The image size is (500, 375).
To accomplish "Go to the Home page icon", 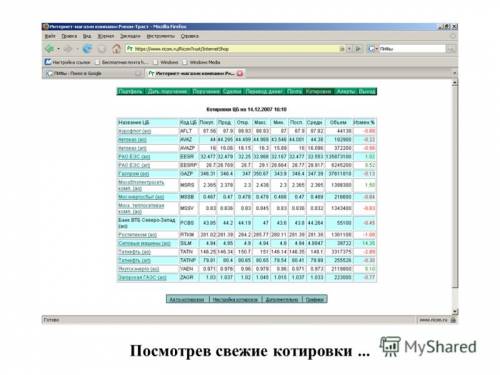I will 116,49.
